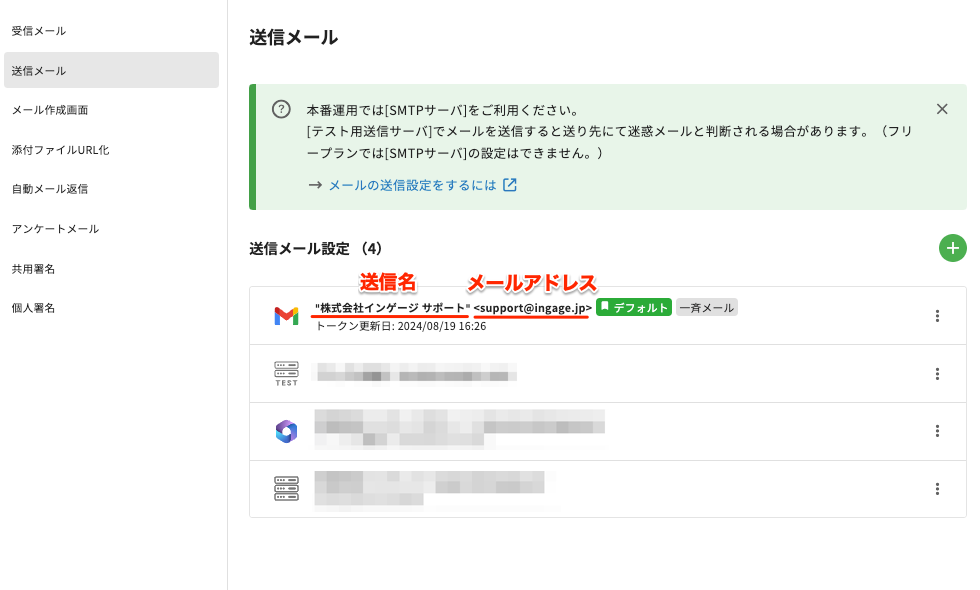The width and height of the screenshot is (980, 590).
Task: Click the question mark help icon
Action: pos(281,109)
